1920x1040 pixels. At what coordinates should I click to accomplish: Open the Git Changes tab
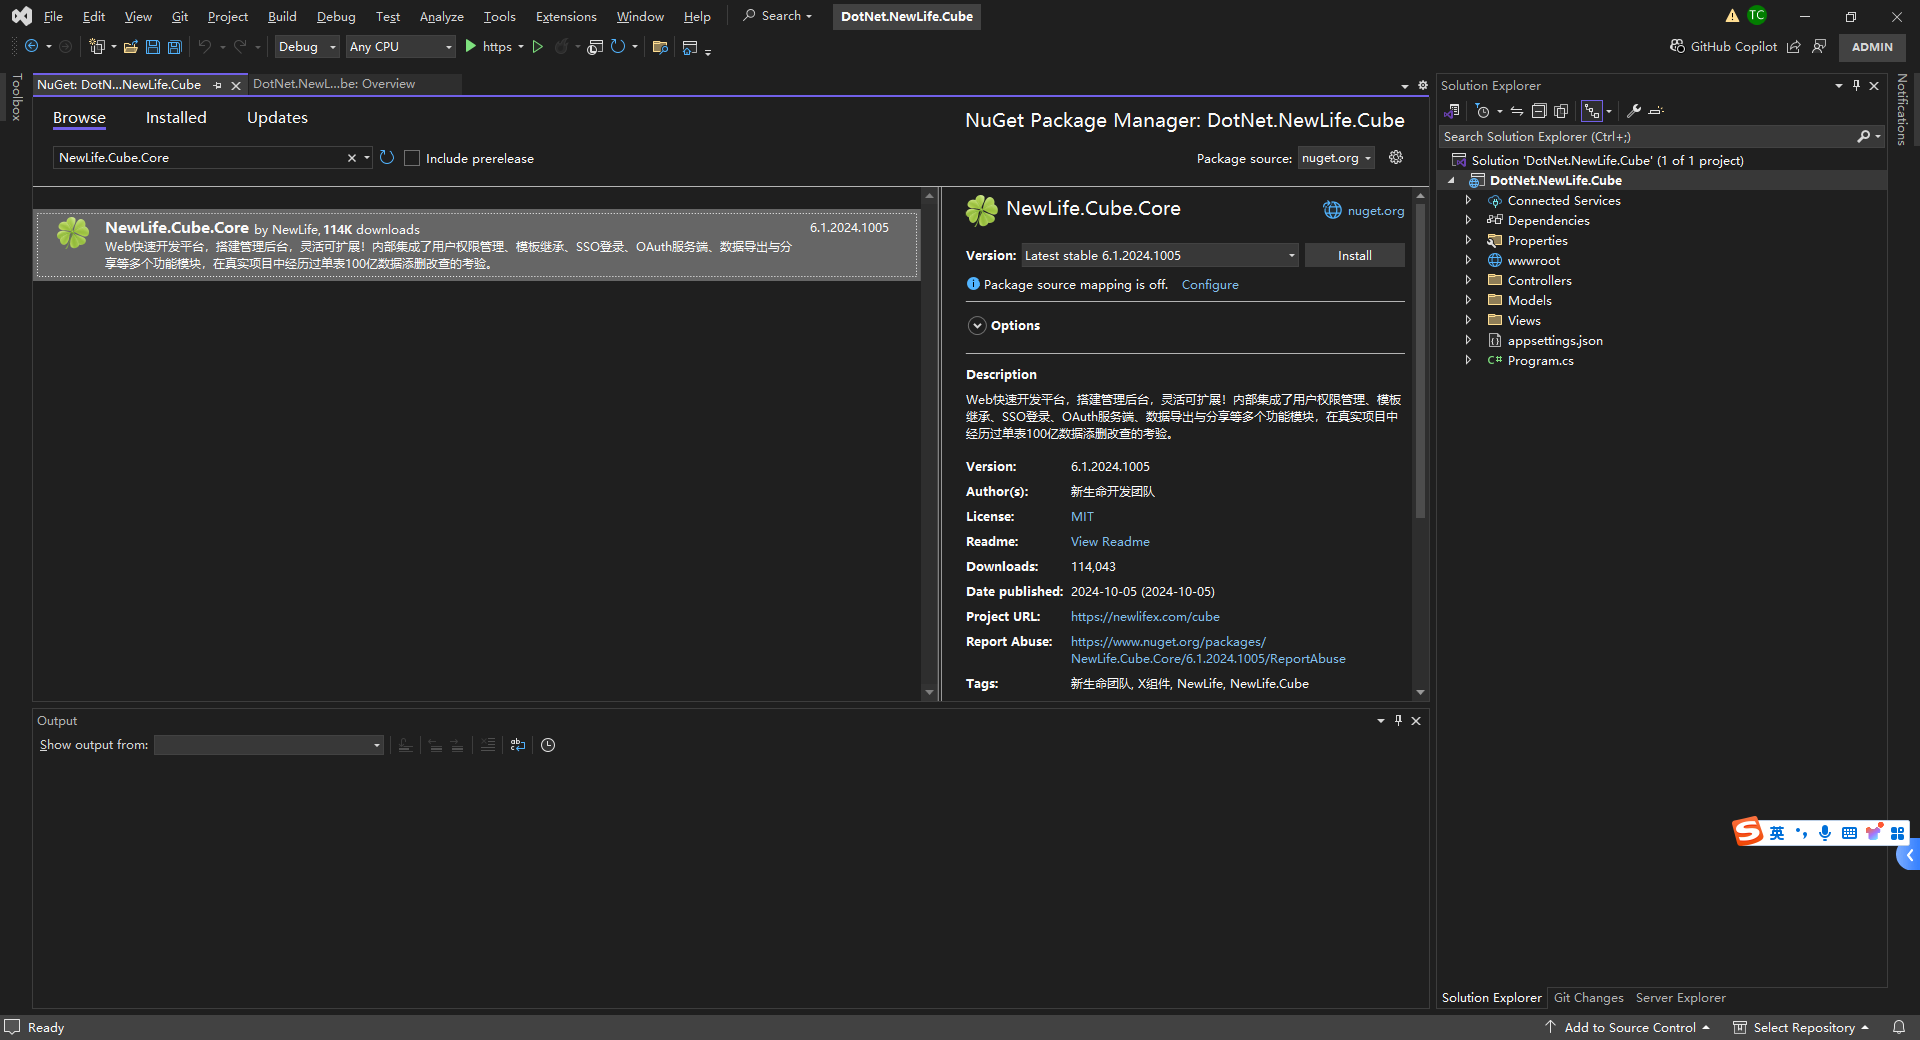1588,998
